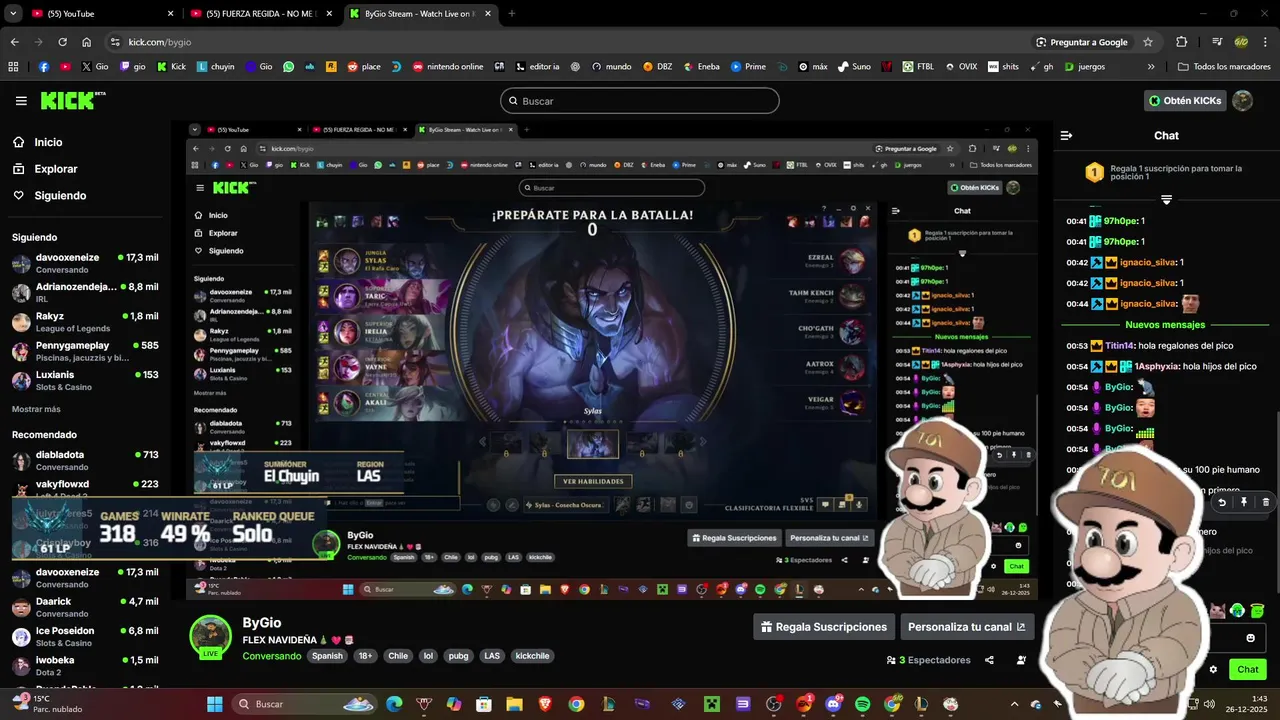
Task: Open a new browser tab
Action: tap(512, 13)
